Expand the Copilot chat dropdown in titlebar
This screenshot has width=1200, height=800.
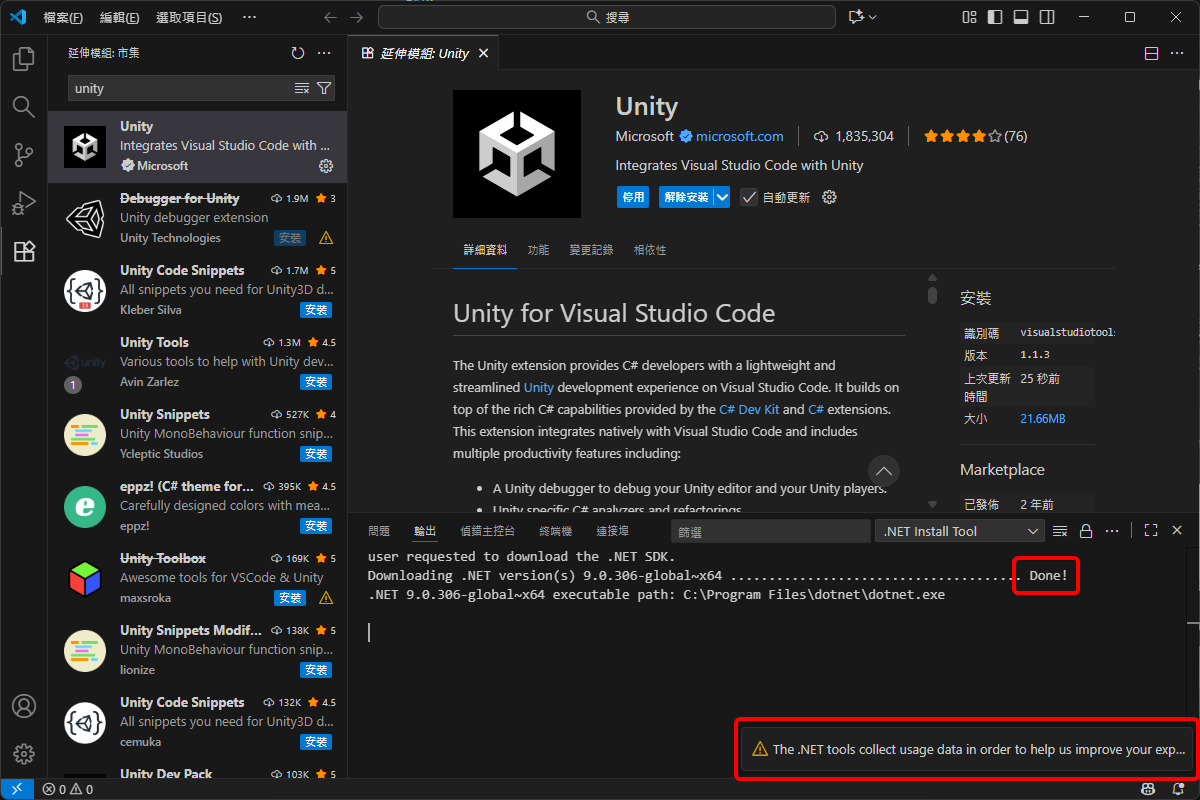[x=873, y=17]
